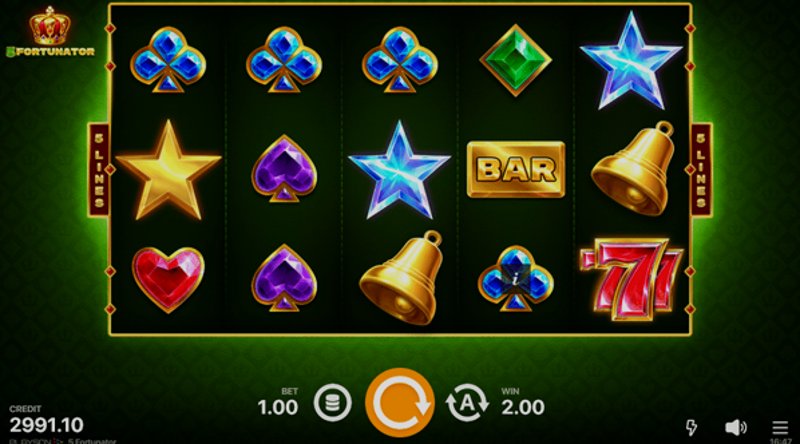Select the gold star symbol
Image resolution: width=800 pixels, height=444 pixels.
pos(168,170)
